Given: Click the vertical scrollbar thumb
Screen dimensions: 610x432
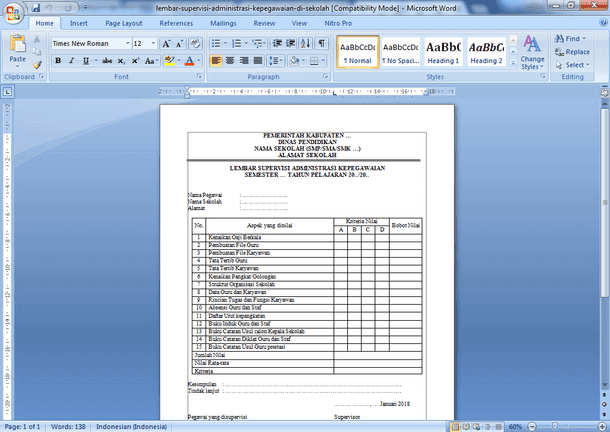Looking at the screenshot, I should 605,202.
